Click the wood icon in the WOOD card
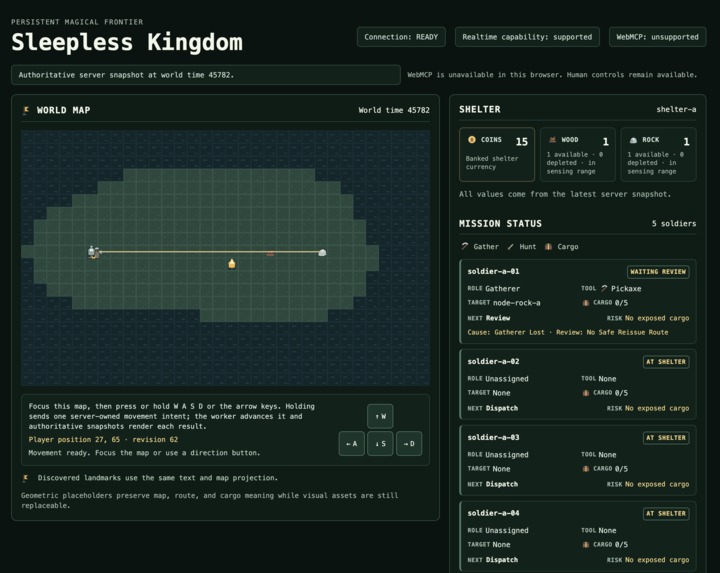This screenshot has width=720, height=573. [x=552, y=140]
